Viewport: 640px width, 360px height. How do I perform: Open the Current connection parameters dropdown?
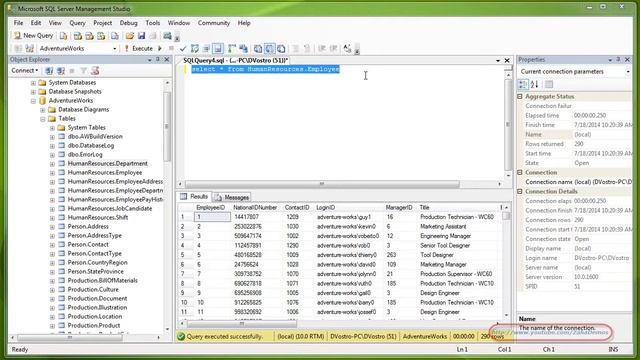(x=628, y=72)
